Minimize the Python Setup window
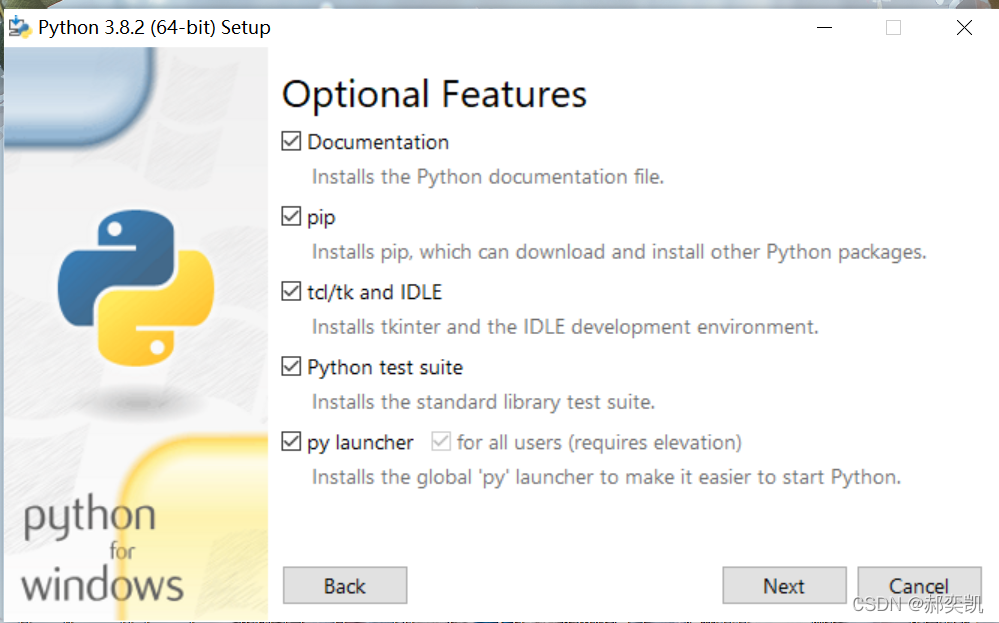The width and height of the screenshot is (999, 623). click(824, 27)
